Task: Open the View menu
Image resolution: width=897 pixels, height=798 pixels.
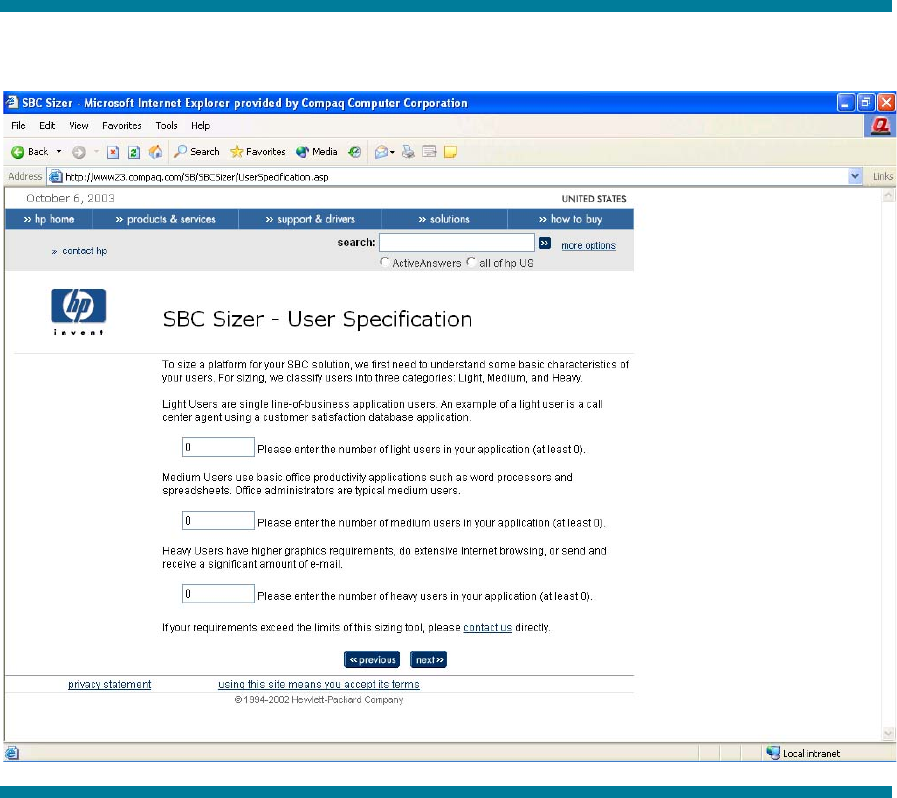Action: (x=78, y=125)
